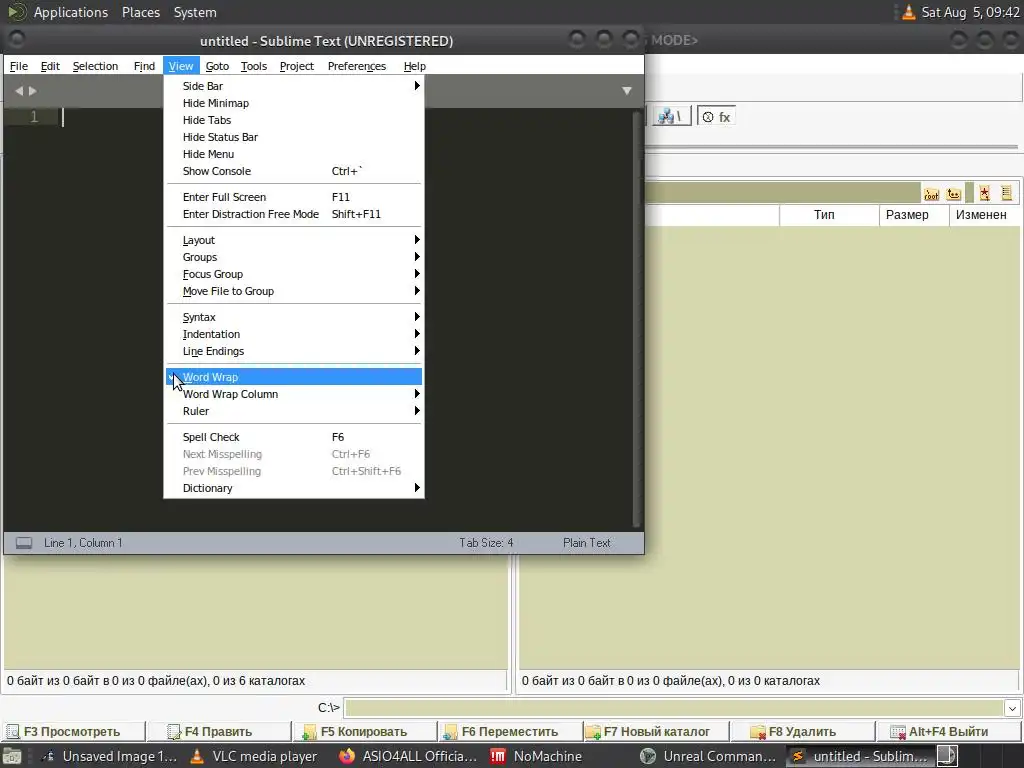
Task: Expand the Syntax submenu
Action: click(293, 317)
